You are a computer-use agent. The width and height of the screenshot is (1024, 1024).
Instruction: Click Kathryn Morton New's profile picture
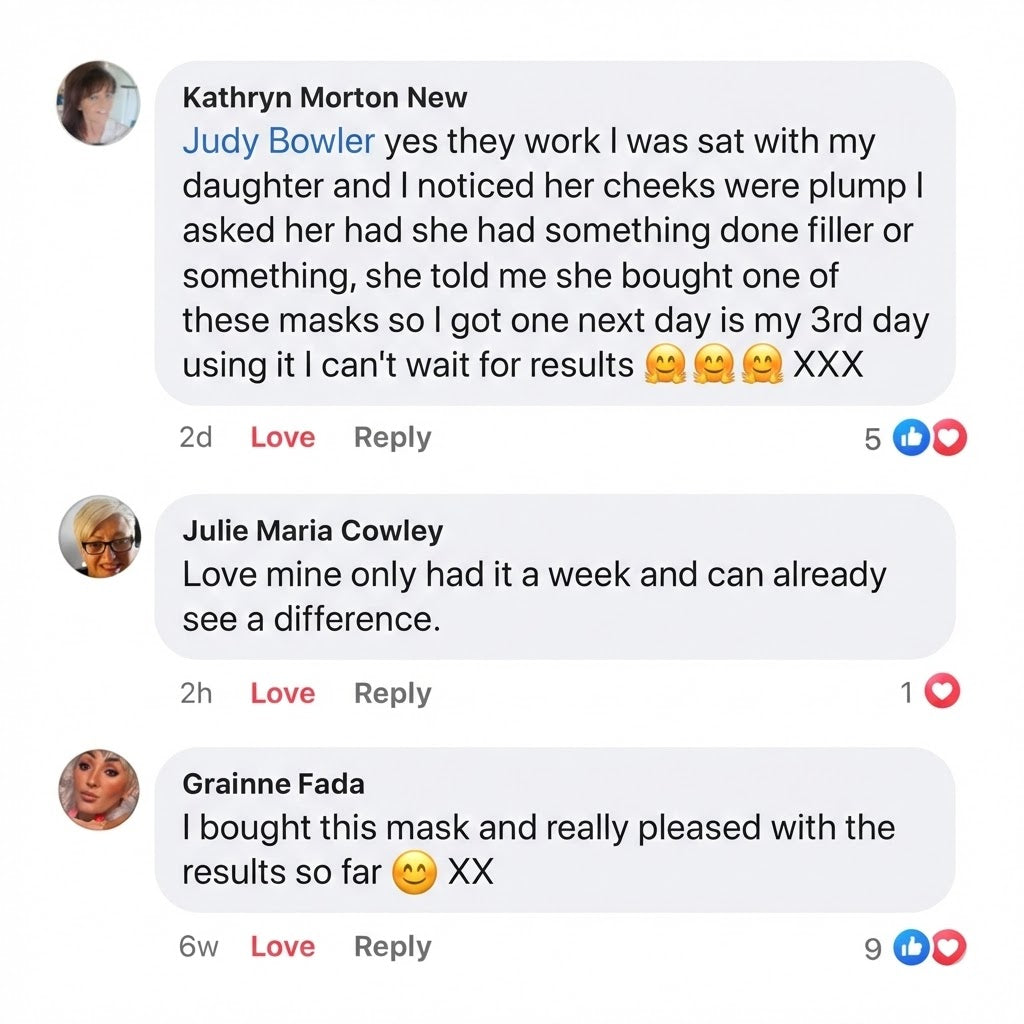tap(97, 103)
